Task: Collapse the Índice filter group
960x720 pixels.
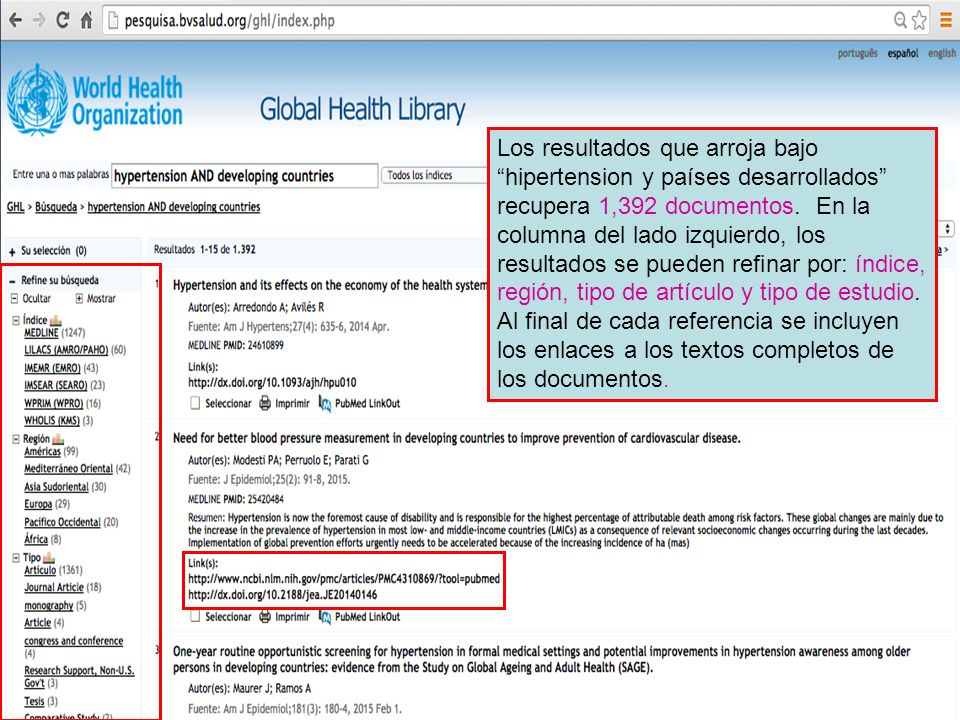Action: pos(16,320)
